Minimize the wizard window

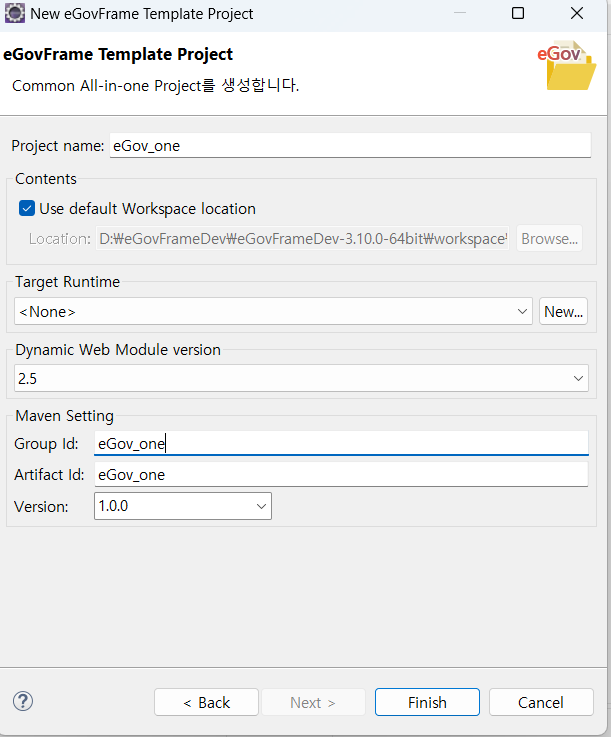460,13
